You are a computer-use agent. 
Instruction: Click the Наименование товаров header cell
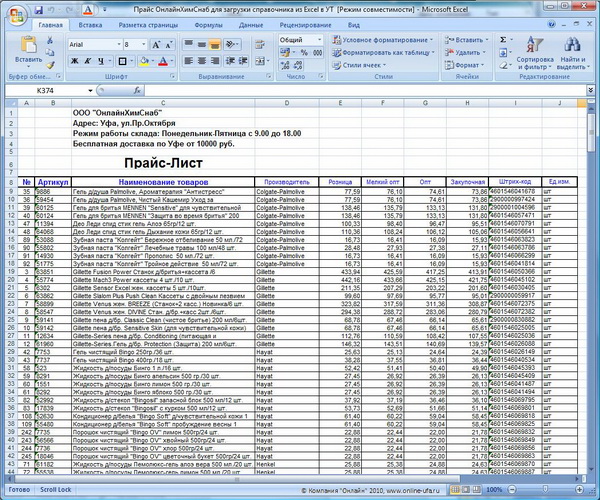click(163, 182)
